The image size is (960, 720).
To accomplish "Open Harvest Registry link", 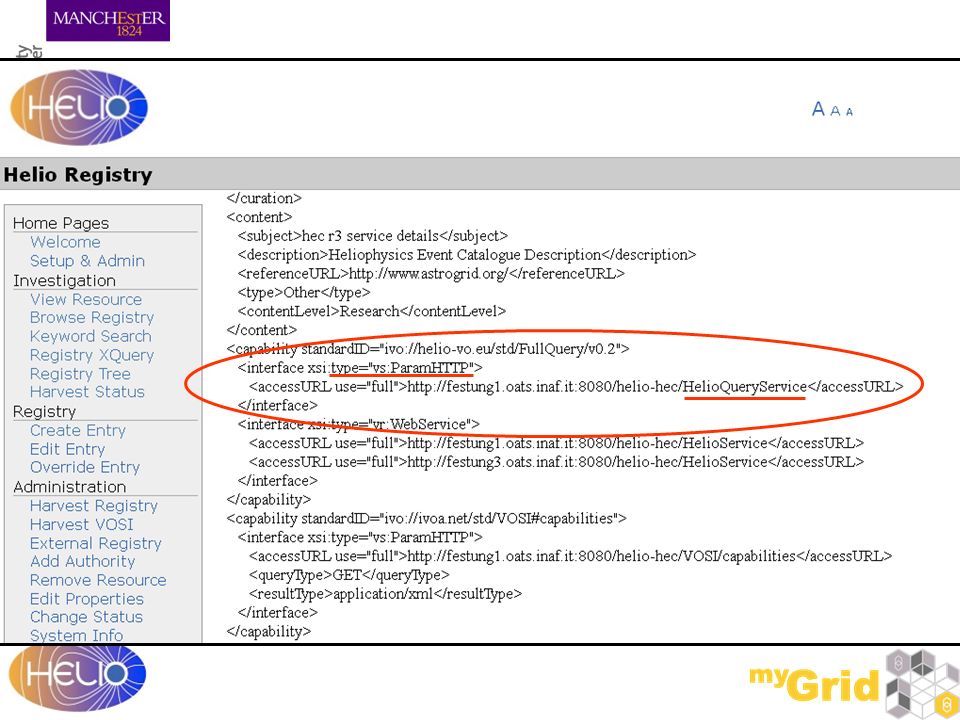I will pyautogui.click(x=94, y=506).
